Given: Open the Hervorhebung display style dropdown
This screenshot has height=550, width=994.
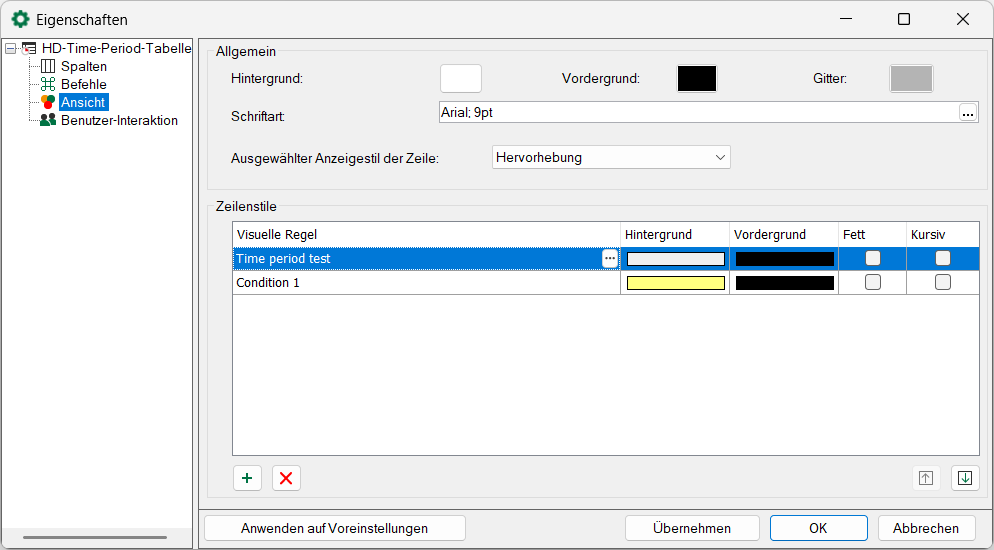Looking at the screenshot, I should [x=611, y=157].
